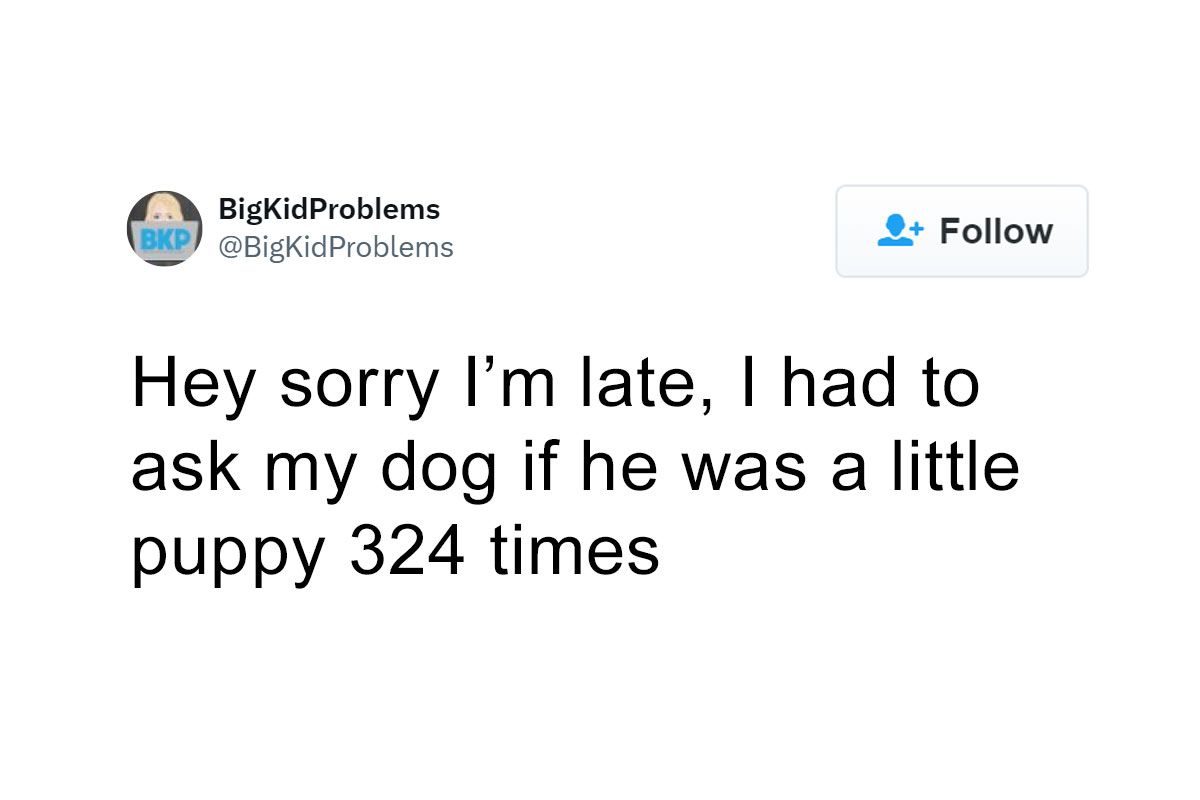Click inside the Follow button border

click(x=961, y=231)
